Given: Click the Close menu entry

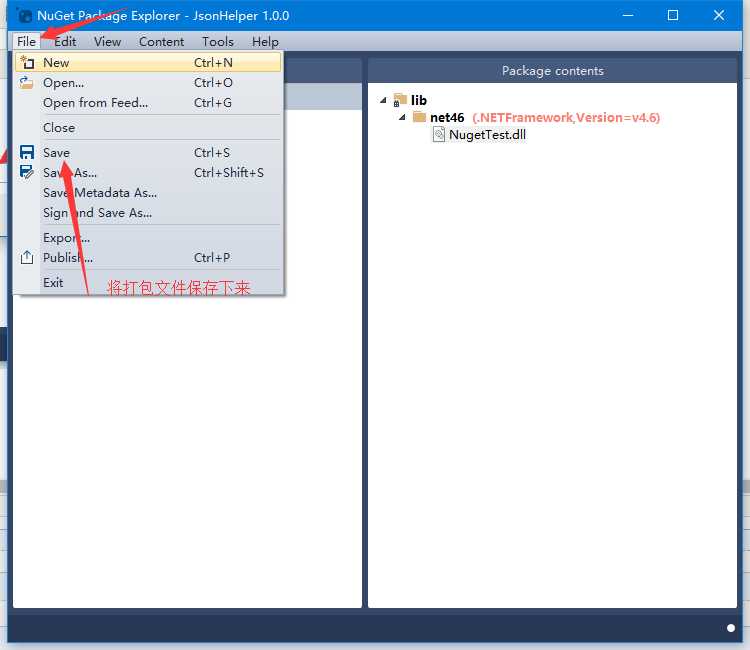Looking at the screenshot, I should [x=148, y=128].
